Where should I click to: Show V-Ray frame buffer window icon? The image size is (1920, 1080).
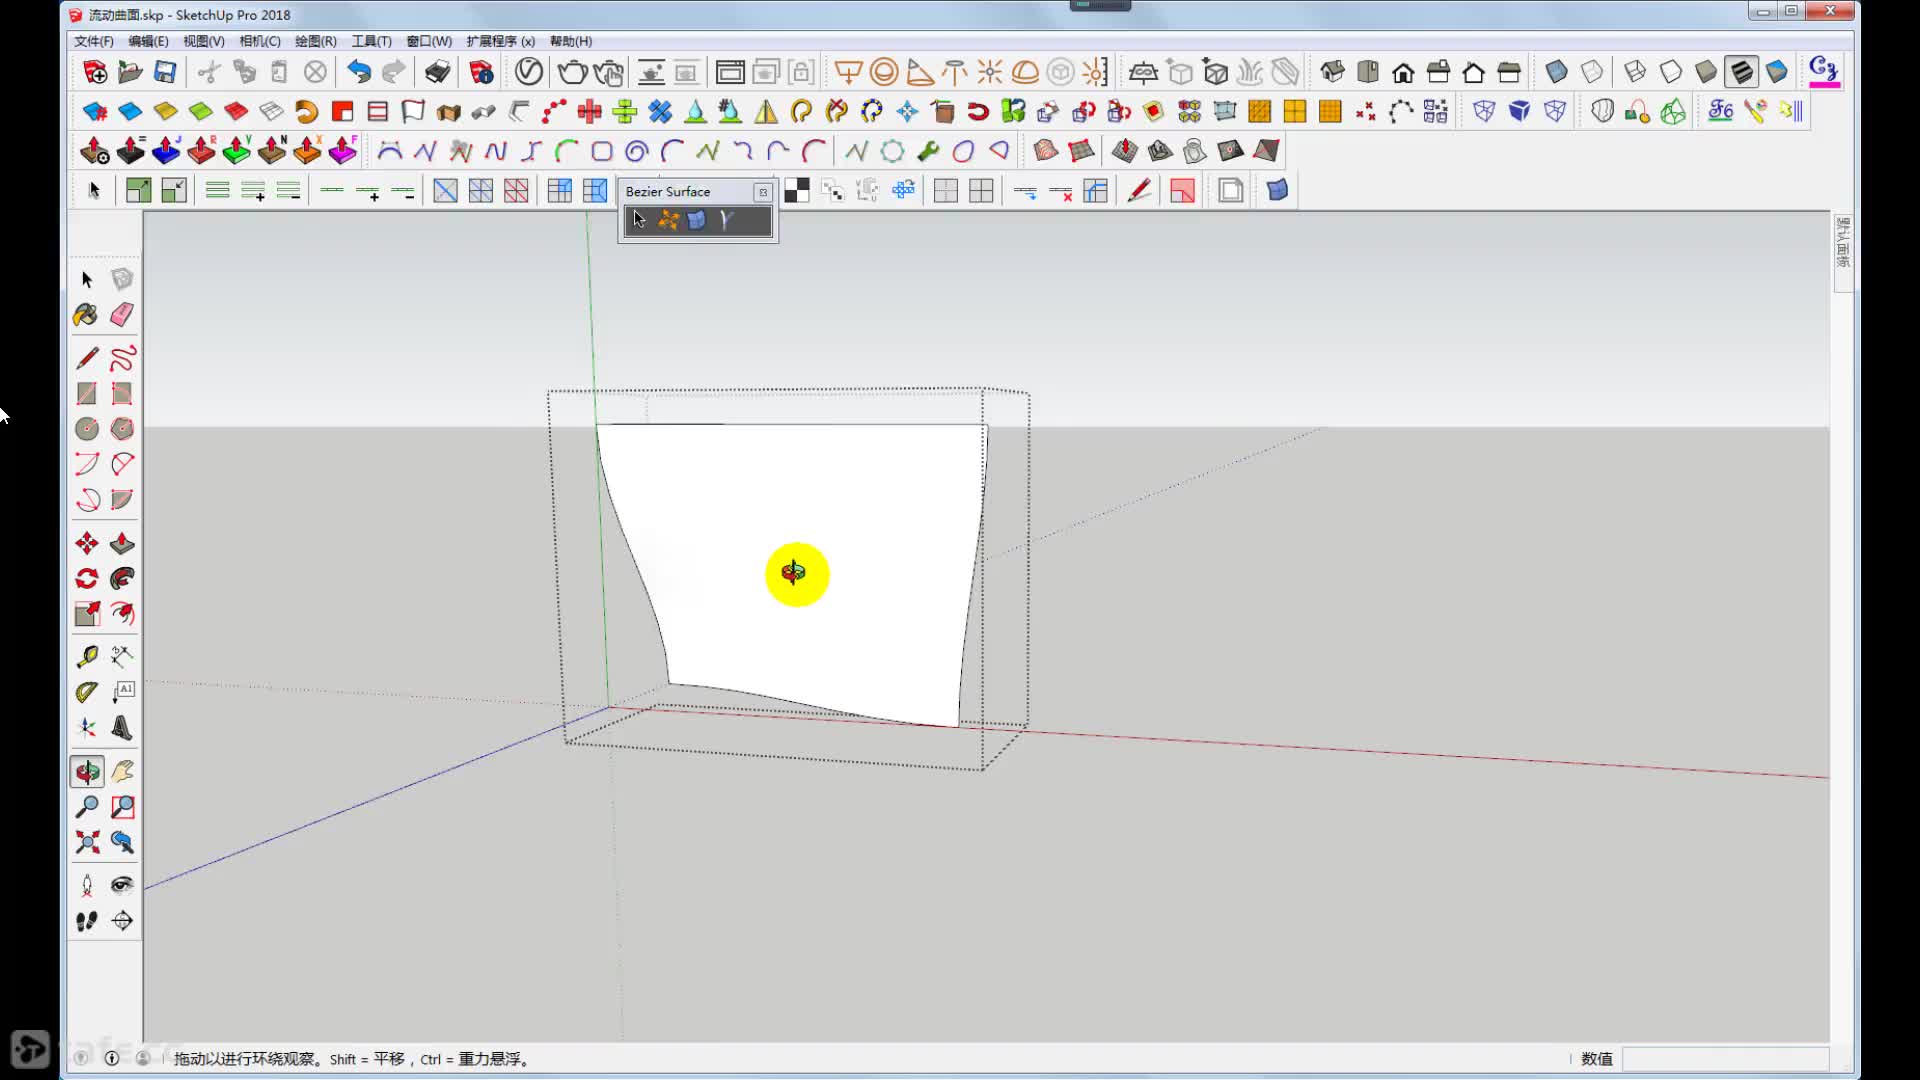point(730,72)
